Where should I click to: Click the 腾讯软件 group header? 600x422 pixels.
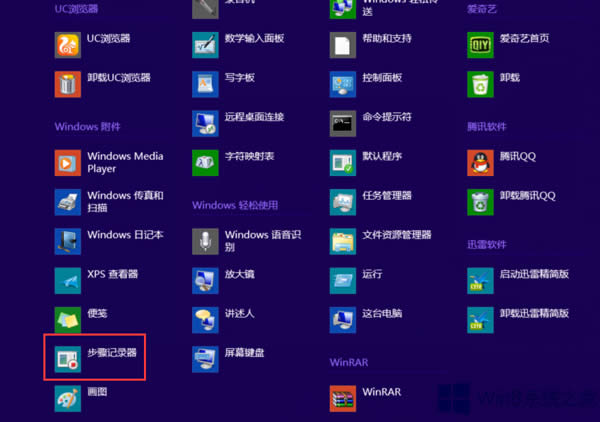pos(487,127)
